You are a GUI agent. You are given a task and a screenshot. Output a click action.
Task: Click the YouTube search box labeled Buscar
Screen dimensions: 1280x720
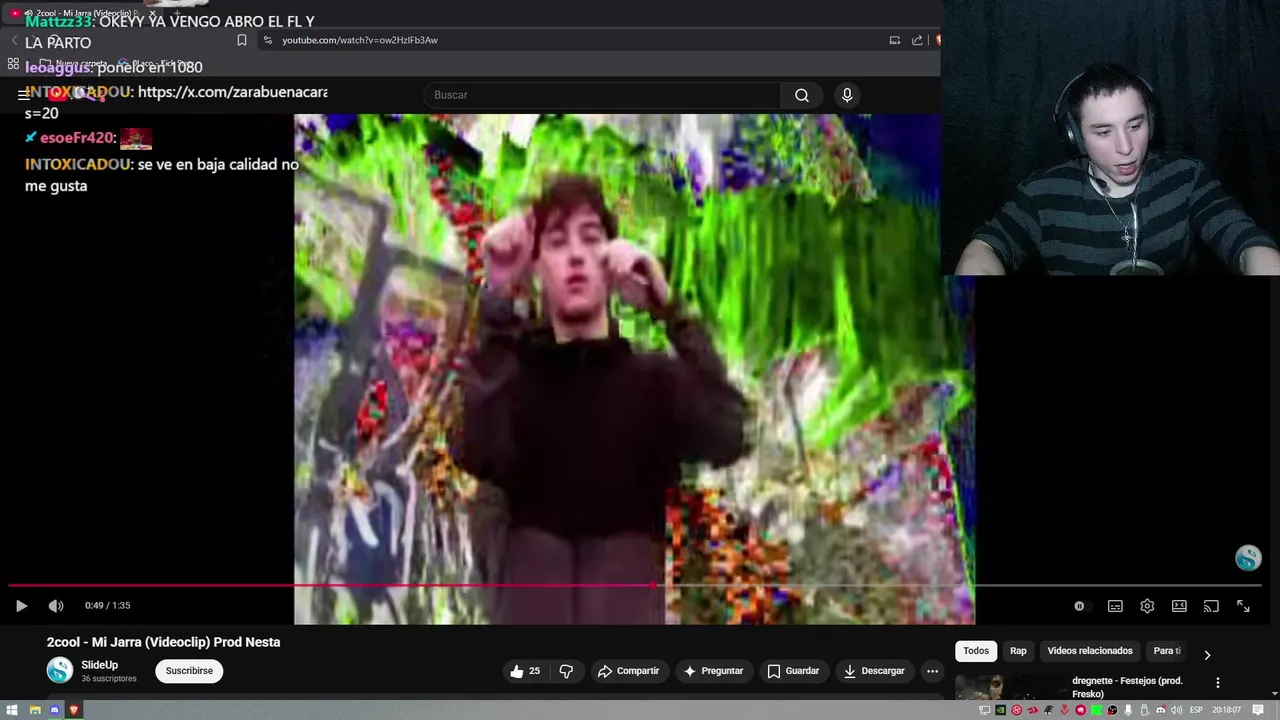pyautogui.click(x=602, y=95)
